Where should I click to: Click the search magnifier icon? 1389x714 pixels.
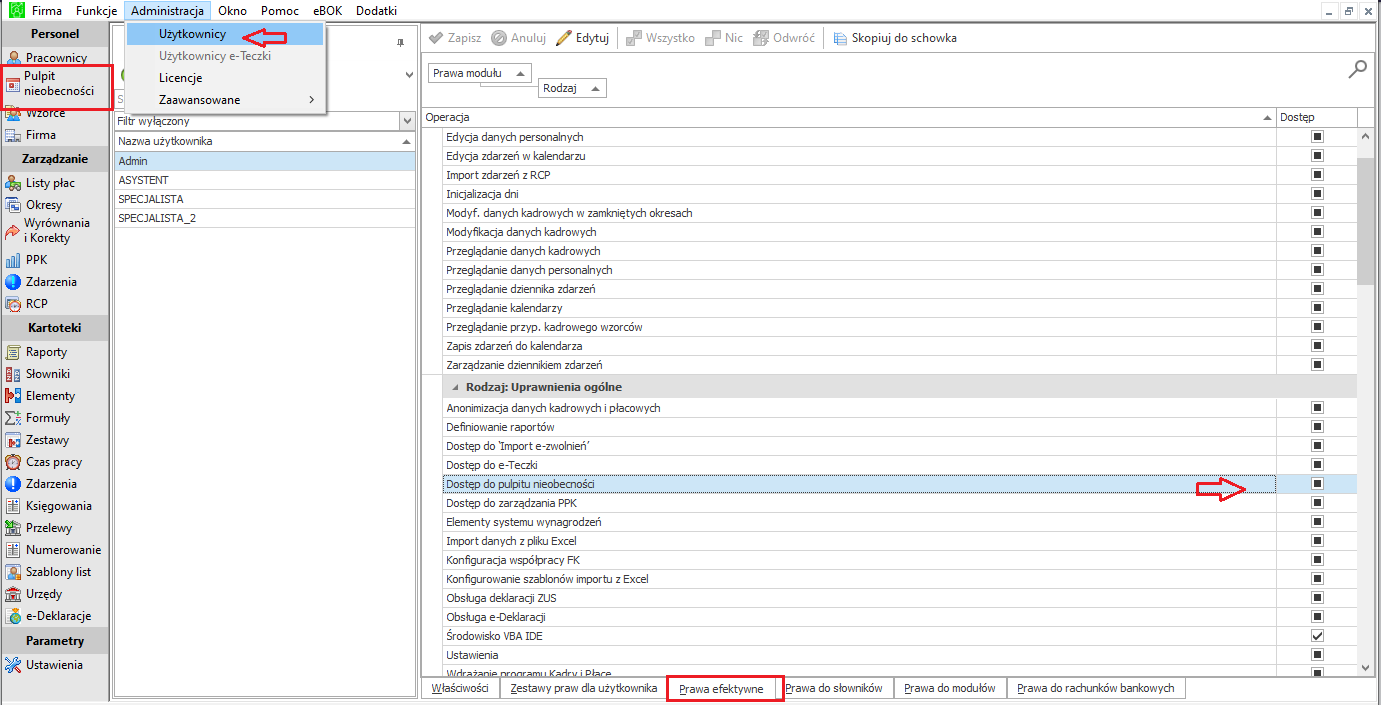(1357, 69)
